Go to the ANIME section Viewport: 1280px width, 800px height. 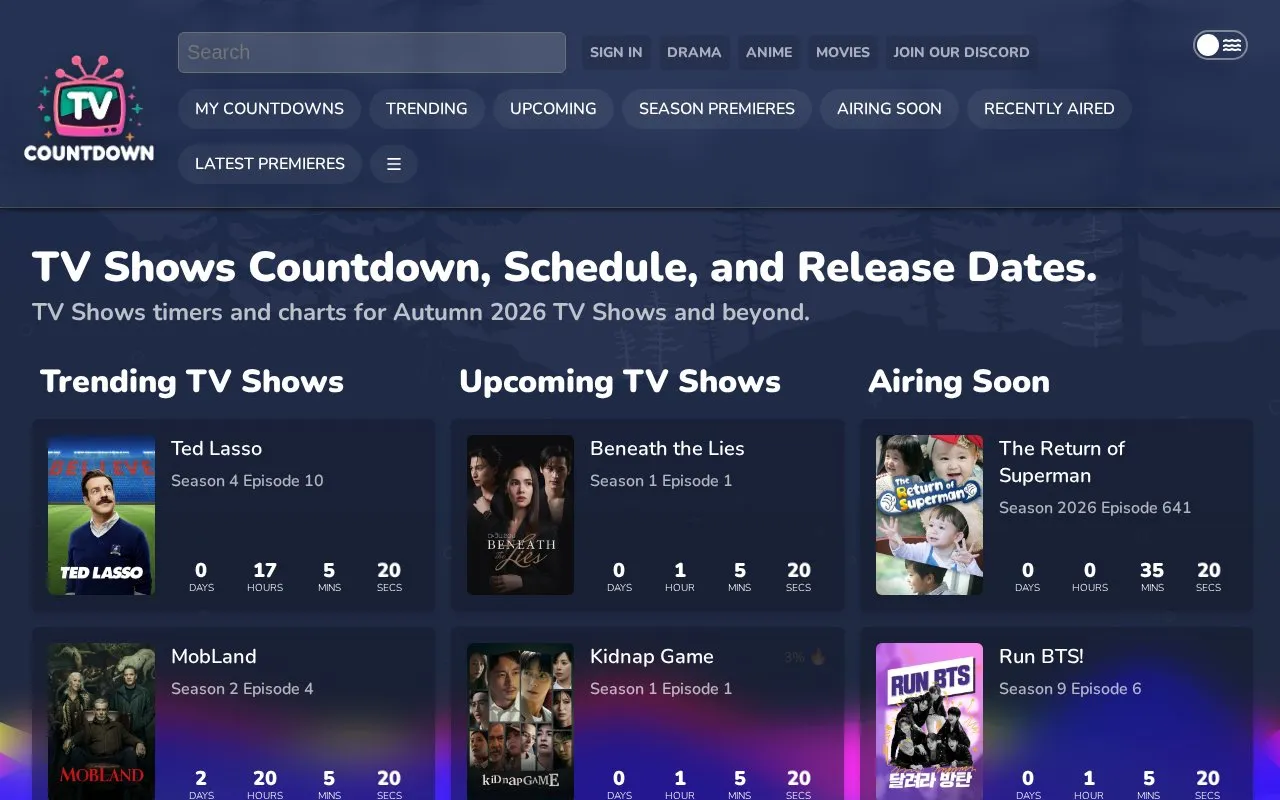pos(769,52)
